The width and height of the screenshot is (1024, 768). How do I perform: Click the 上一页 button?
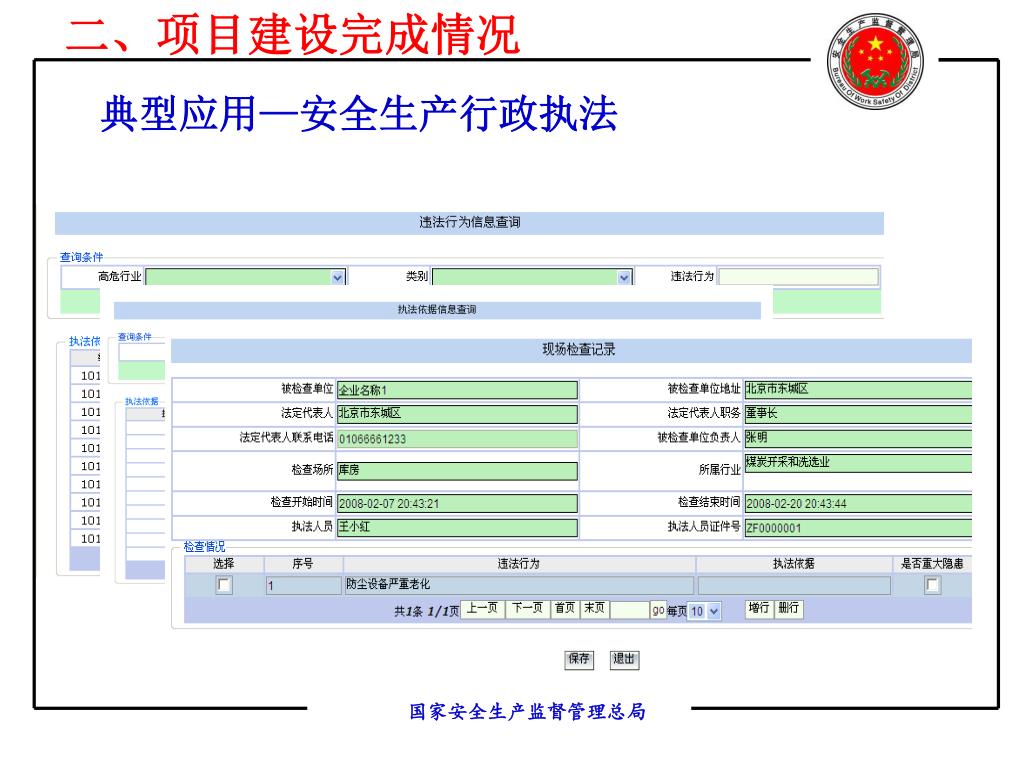pyautogui.click(x=482, y=609)
